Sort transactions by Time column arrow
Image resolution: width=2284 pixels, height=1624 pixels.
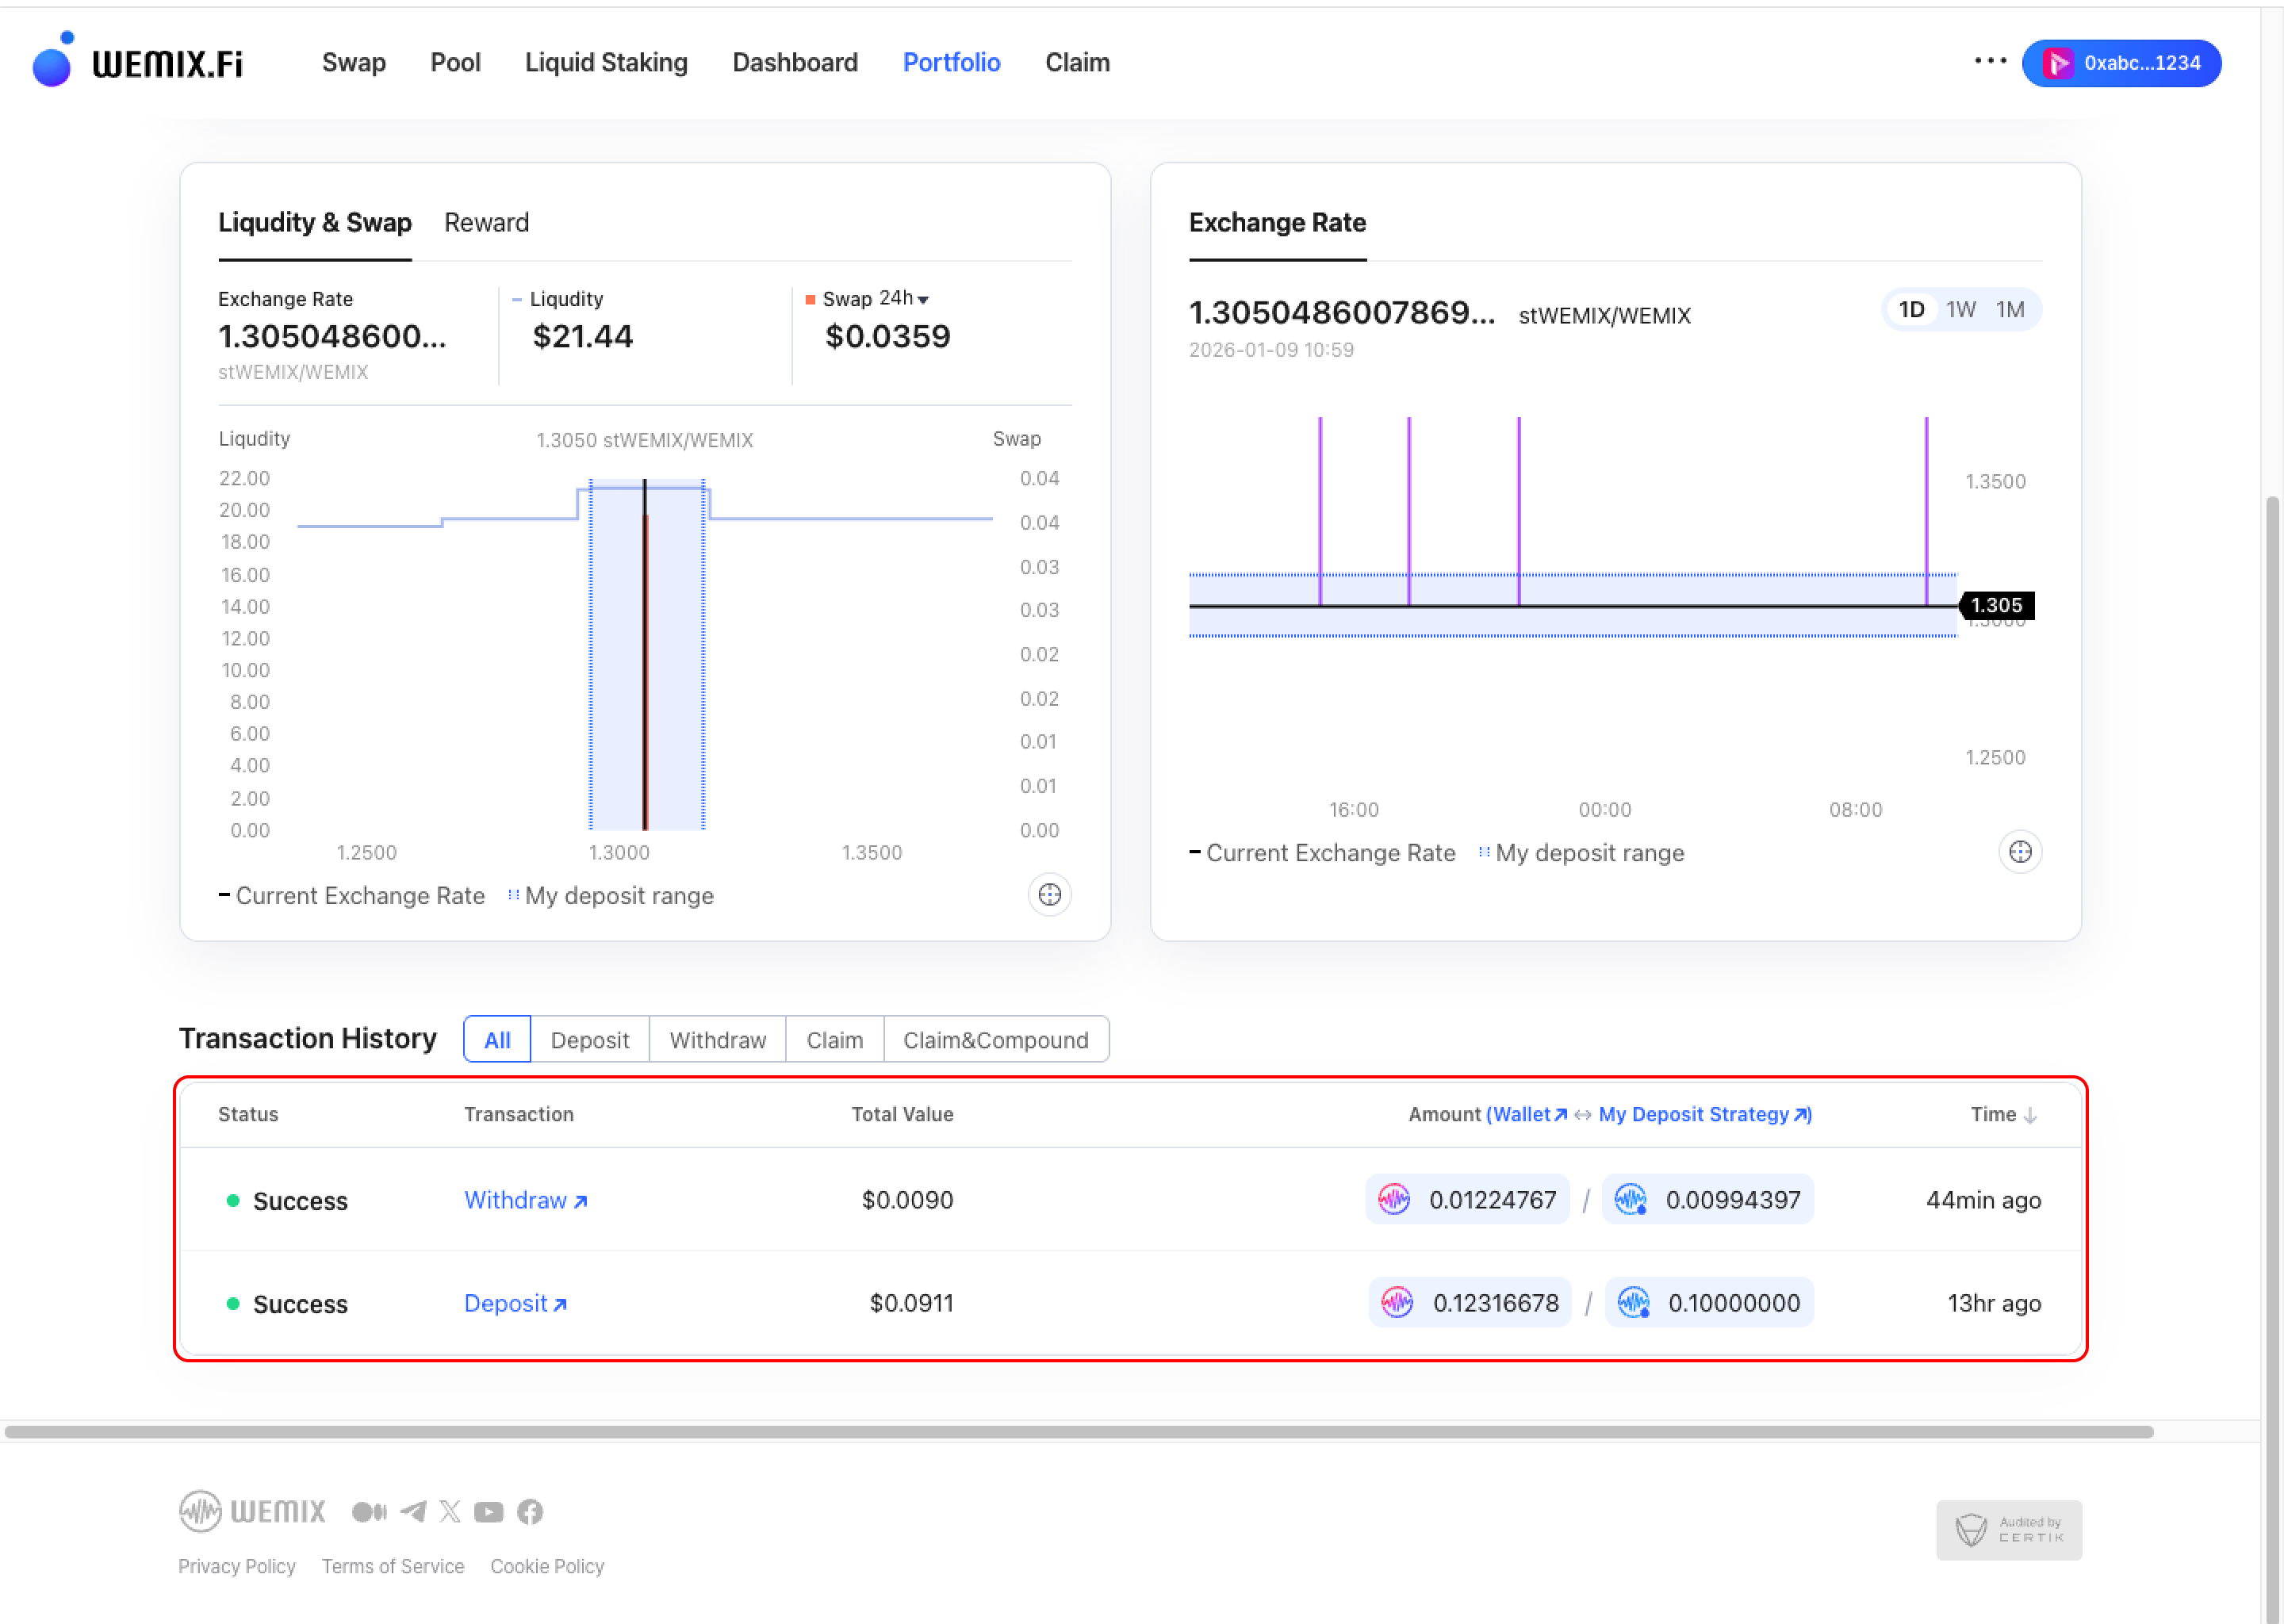pos(2029,1115)
